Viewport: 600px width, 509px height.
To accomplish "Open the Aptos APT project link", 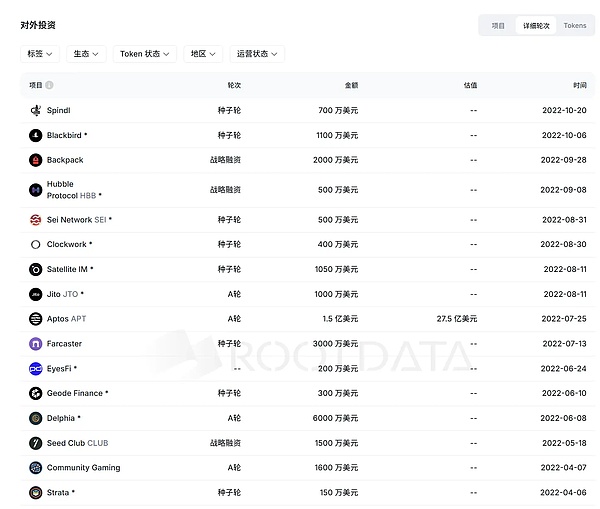I will click(x=66, y=319).
